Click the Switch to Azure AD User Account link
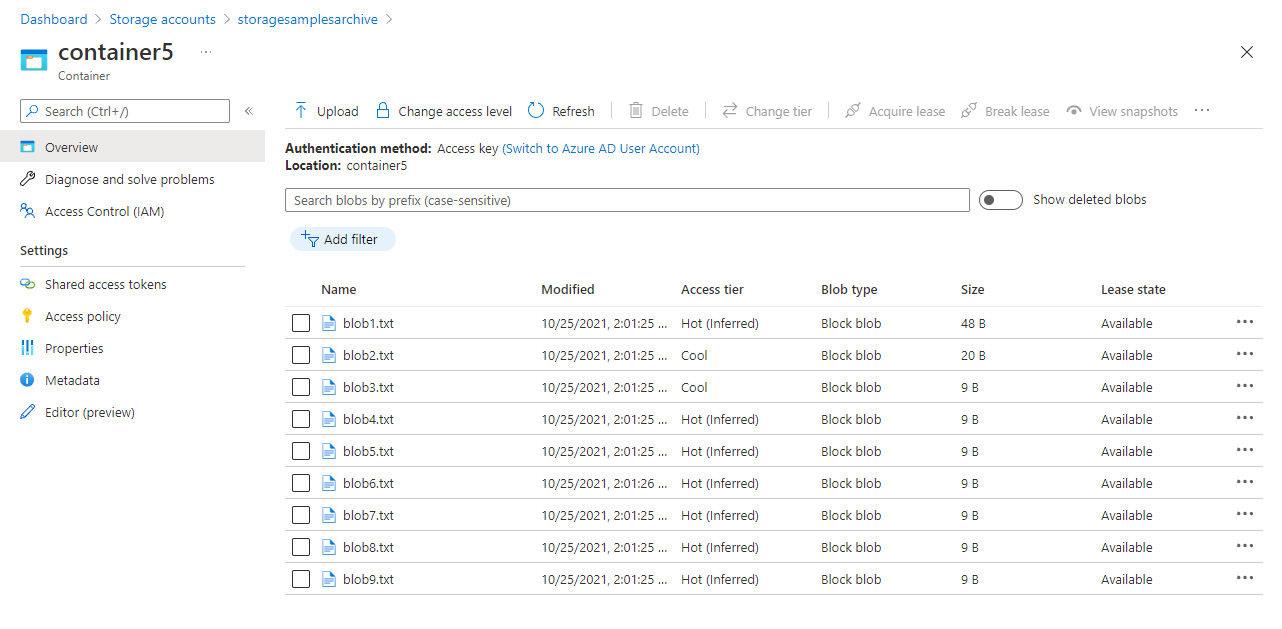This screenshot has height=629, width=1282. pos(601,147)
